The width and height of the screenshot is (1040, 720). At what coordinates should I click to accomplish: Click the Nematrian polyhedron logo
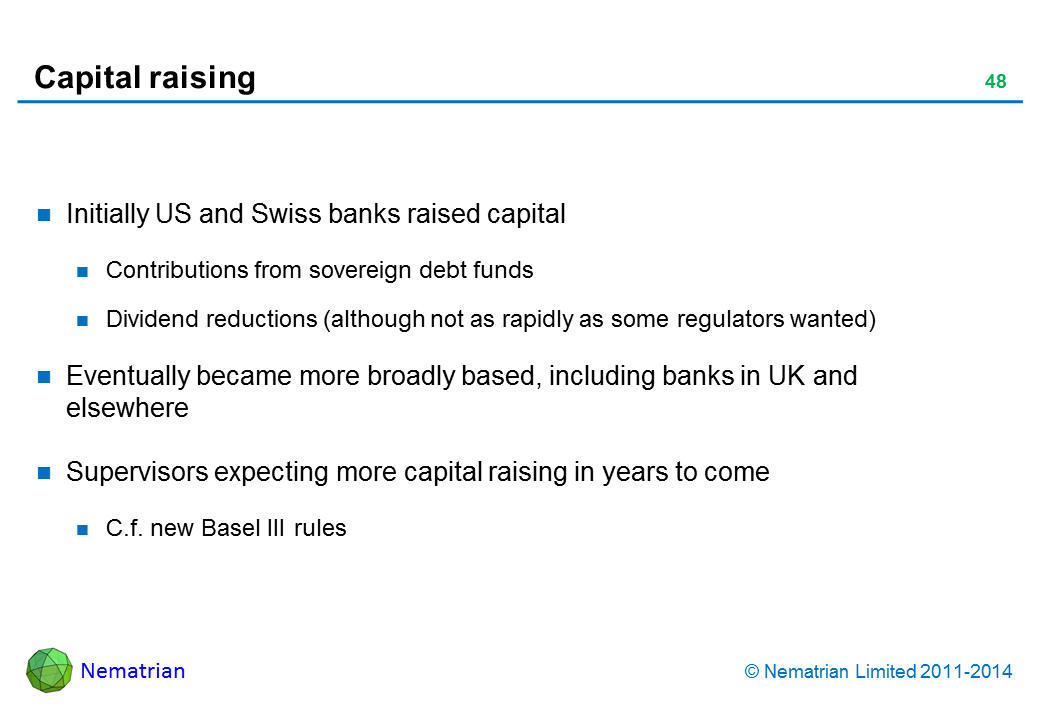(49, 670)
